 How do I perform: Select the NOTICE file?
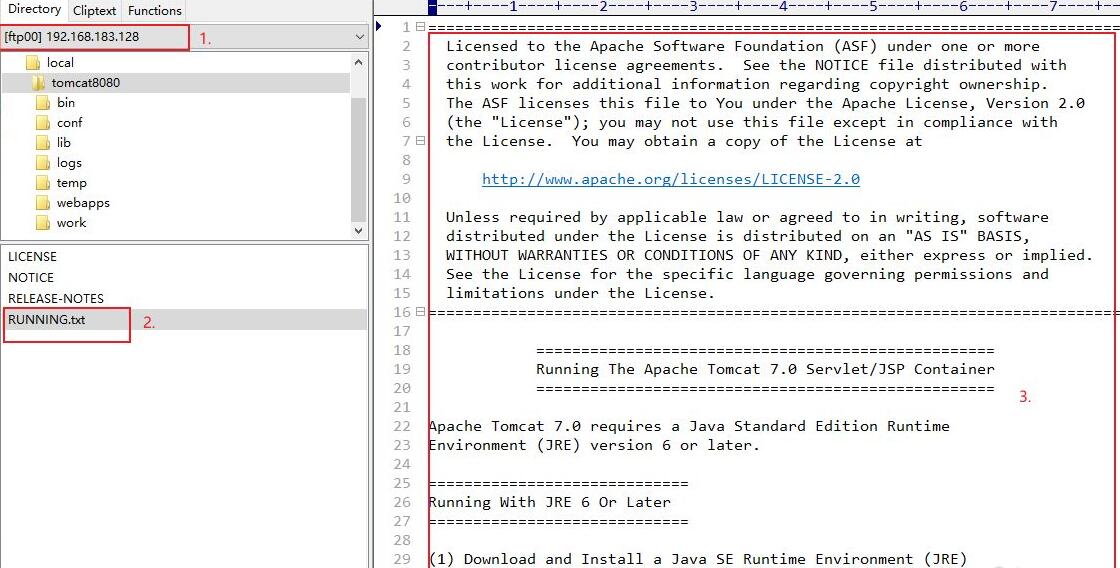(31, 277)
